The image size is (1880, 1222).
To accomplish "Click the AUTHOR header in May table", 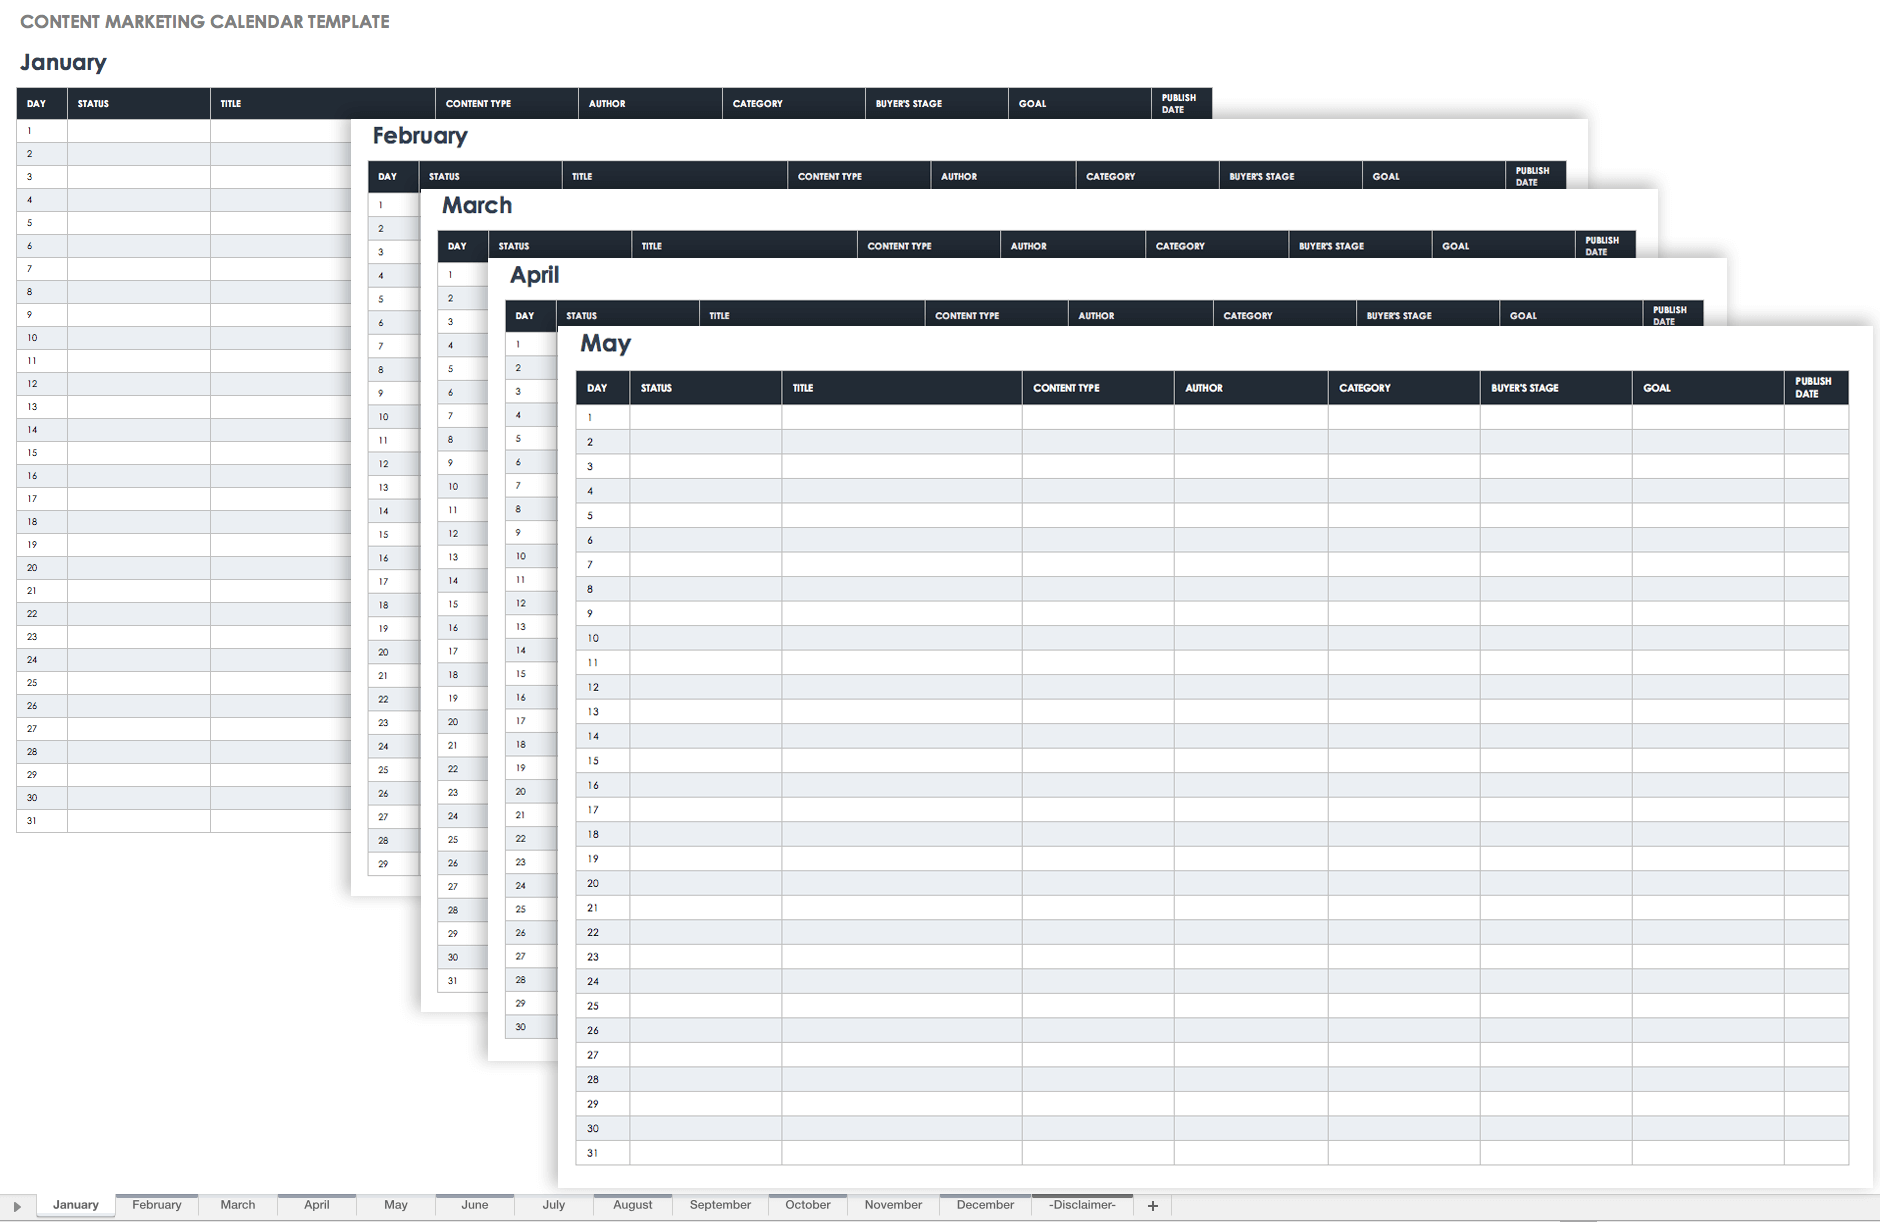I will [1250, 388].
